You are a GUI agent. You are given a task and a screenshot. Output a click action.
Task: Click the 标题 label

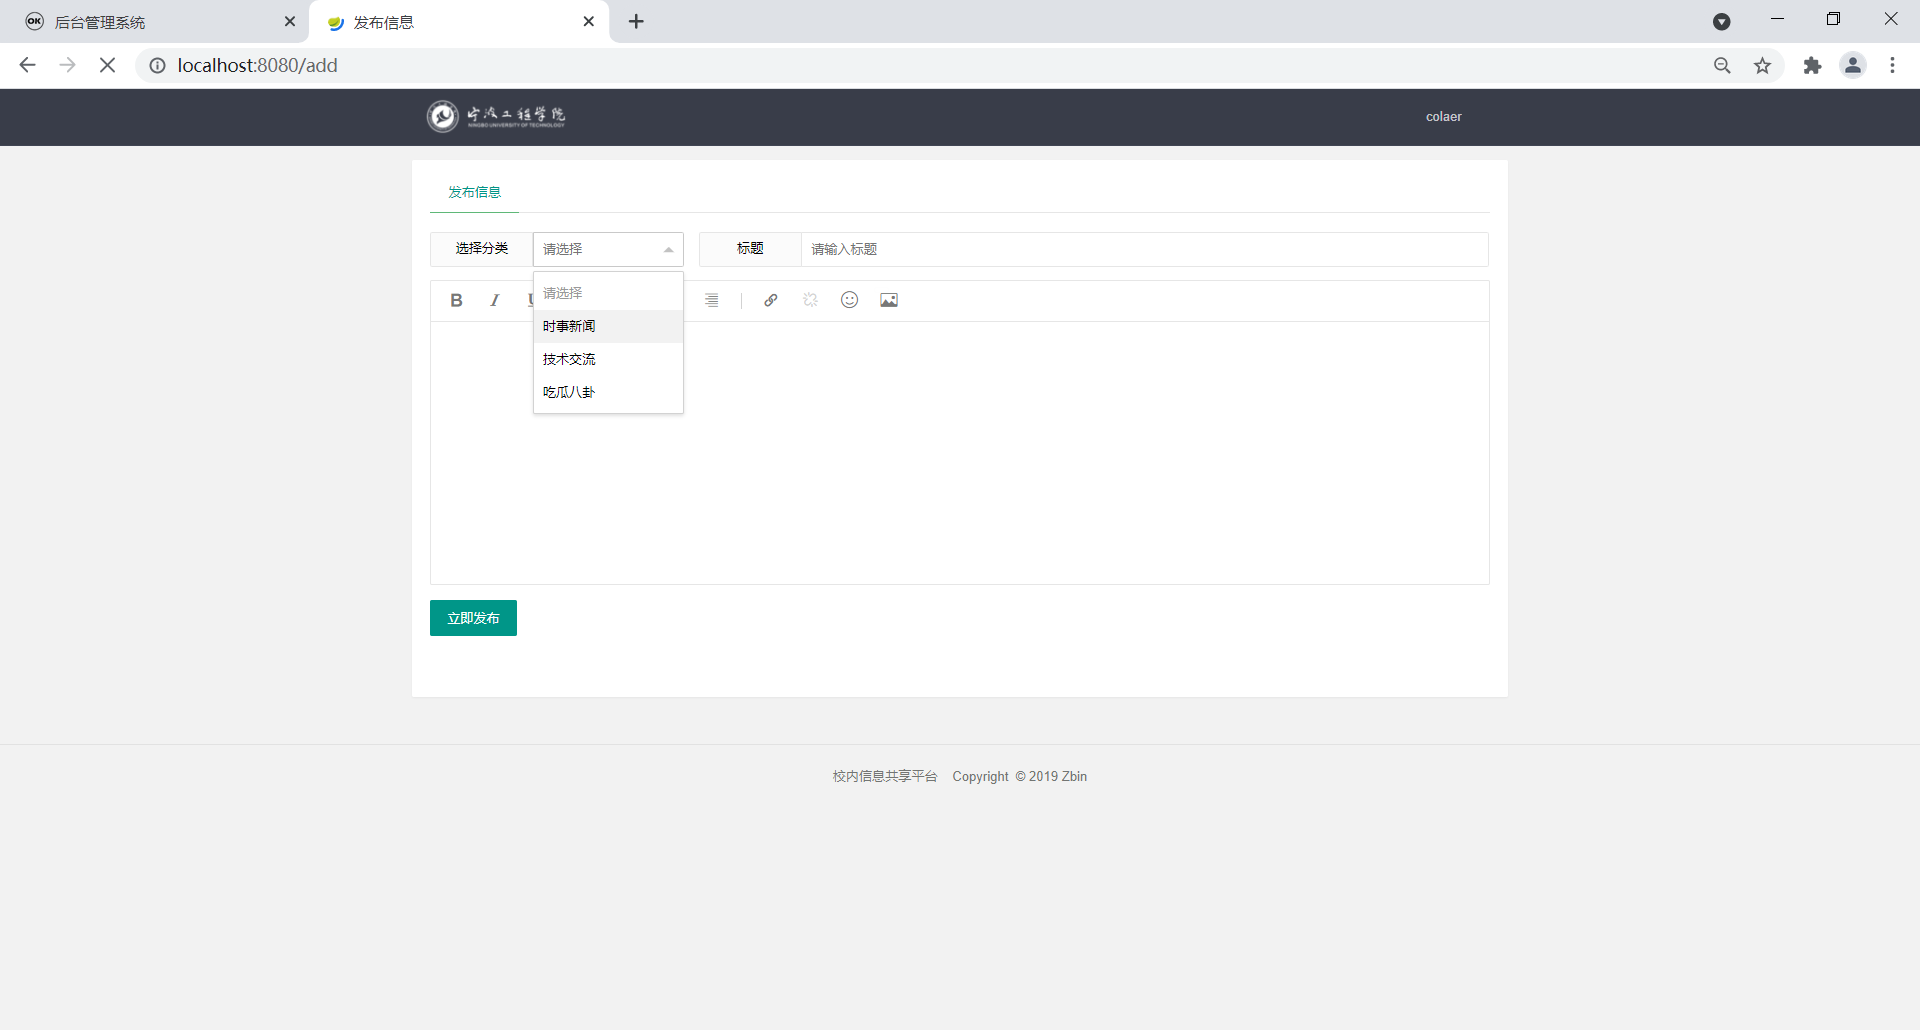[750, 249]
